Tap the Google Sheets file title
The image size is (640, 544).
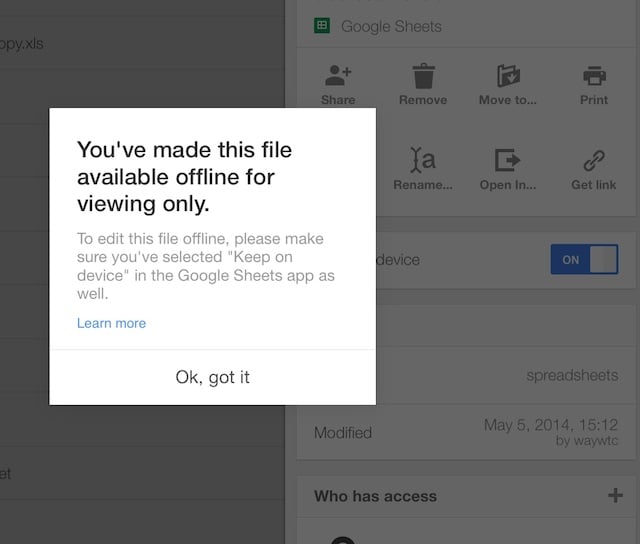coord(391,27)
